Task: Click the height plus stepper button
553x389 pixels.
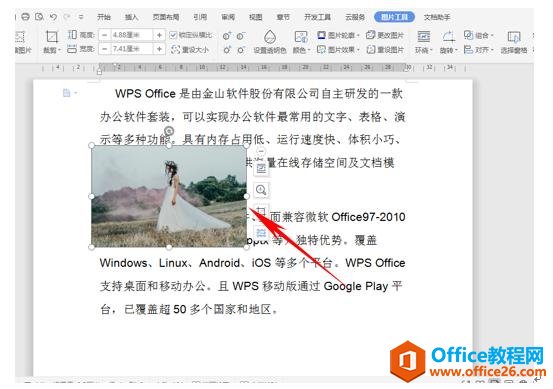Action: [x=159, y=35]
